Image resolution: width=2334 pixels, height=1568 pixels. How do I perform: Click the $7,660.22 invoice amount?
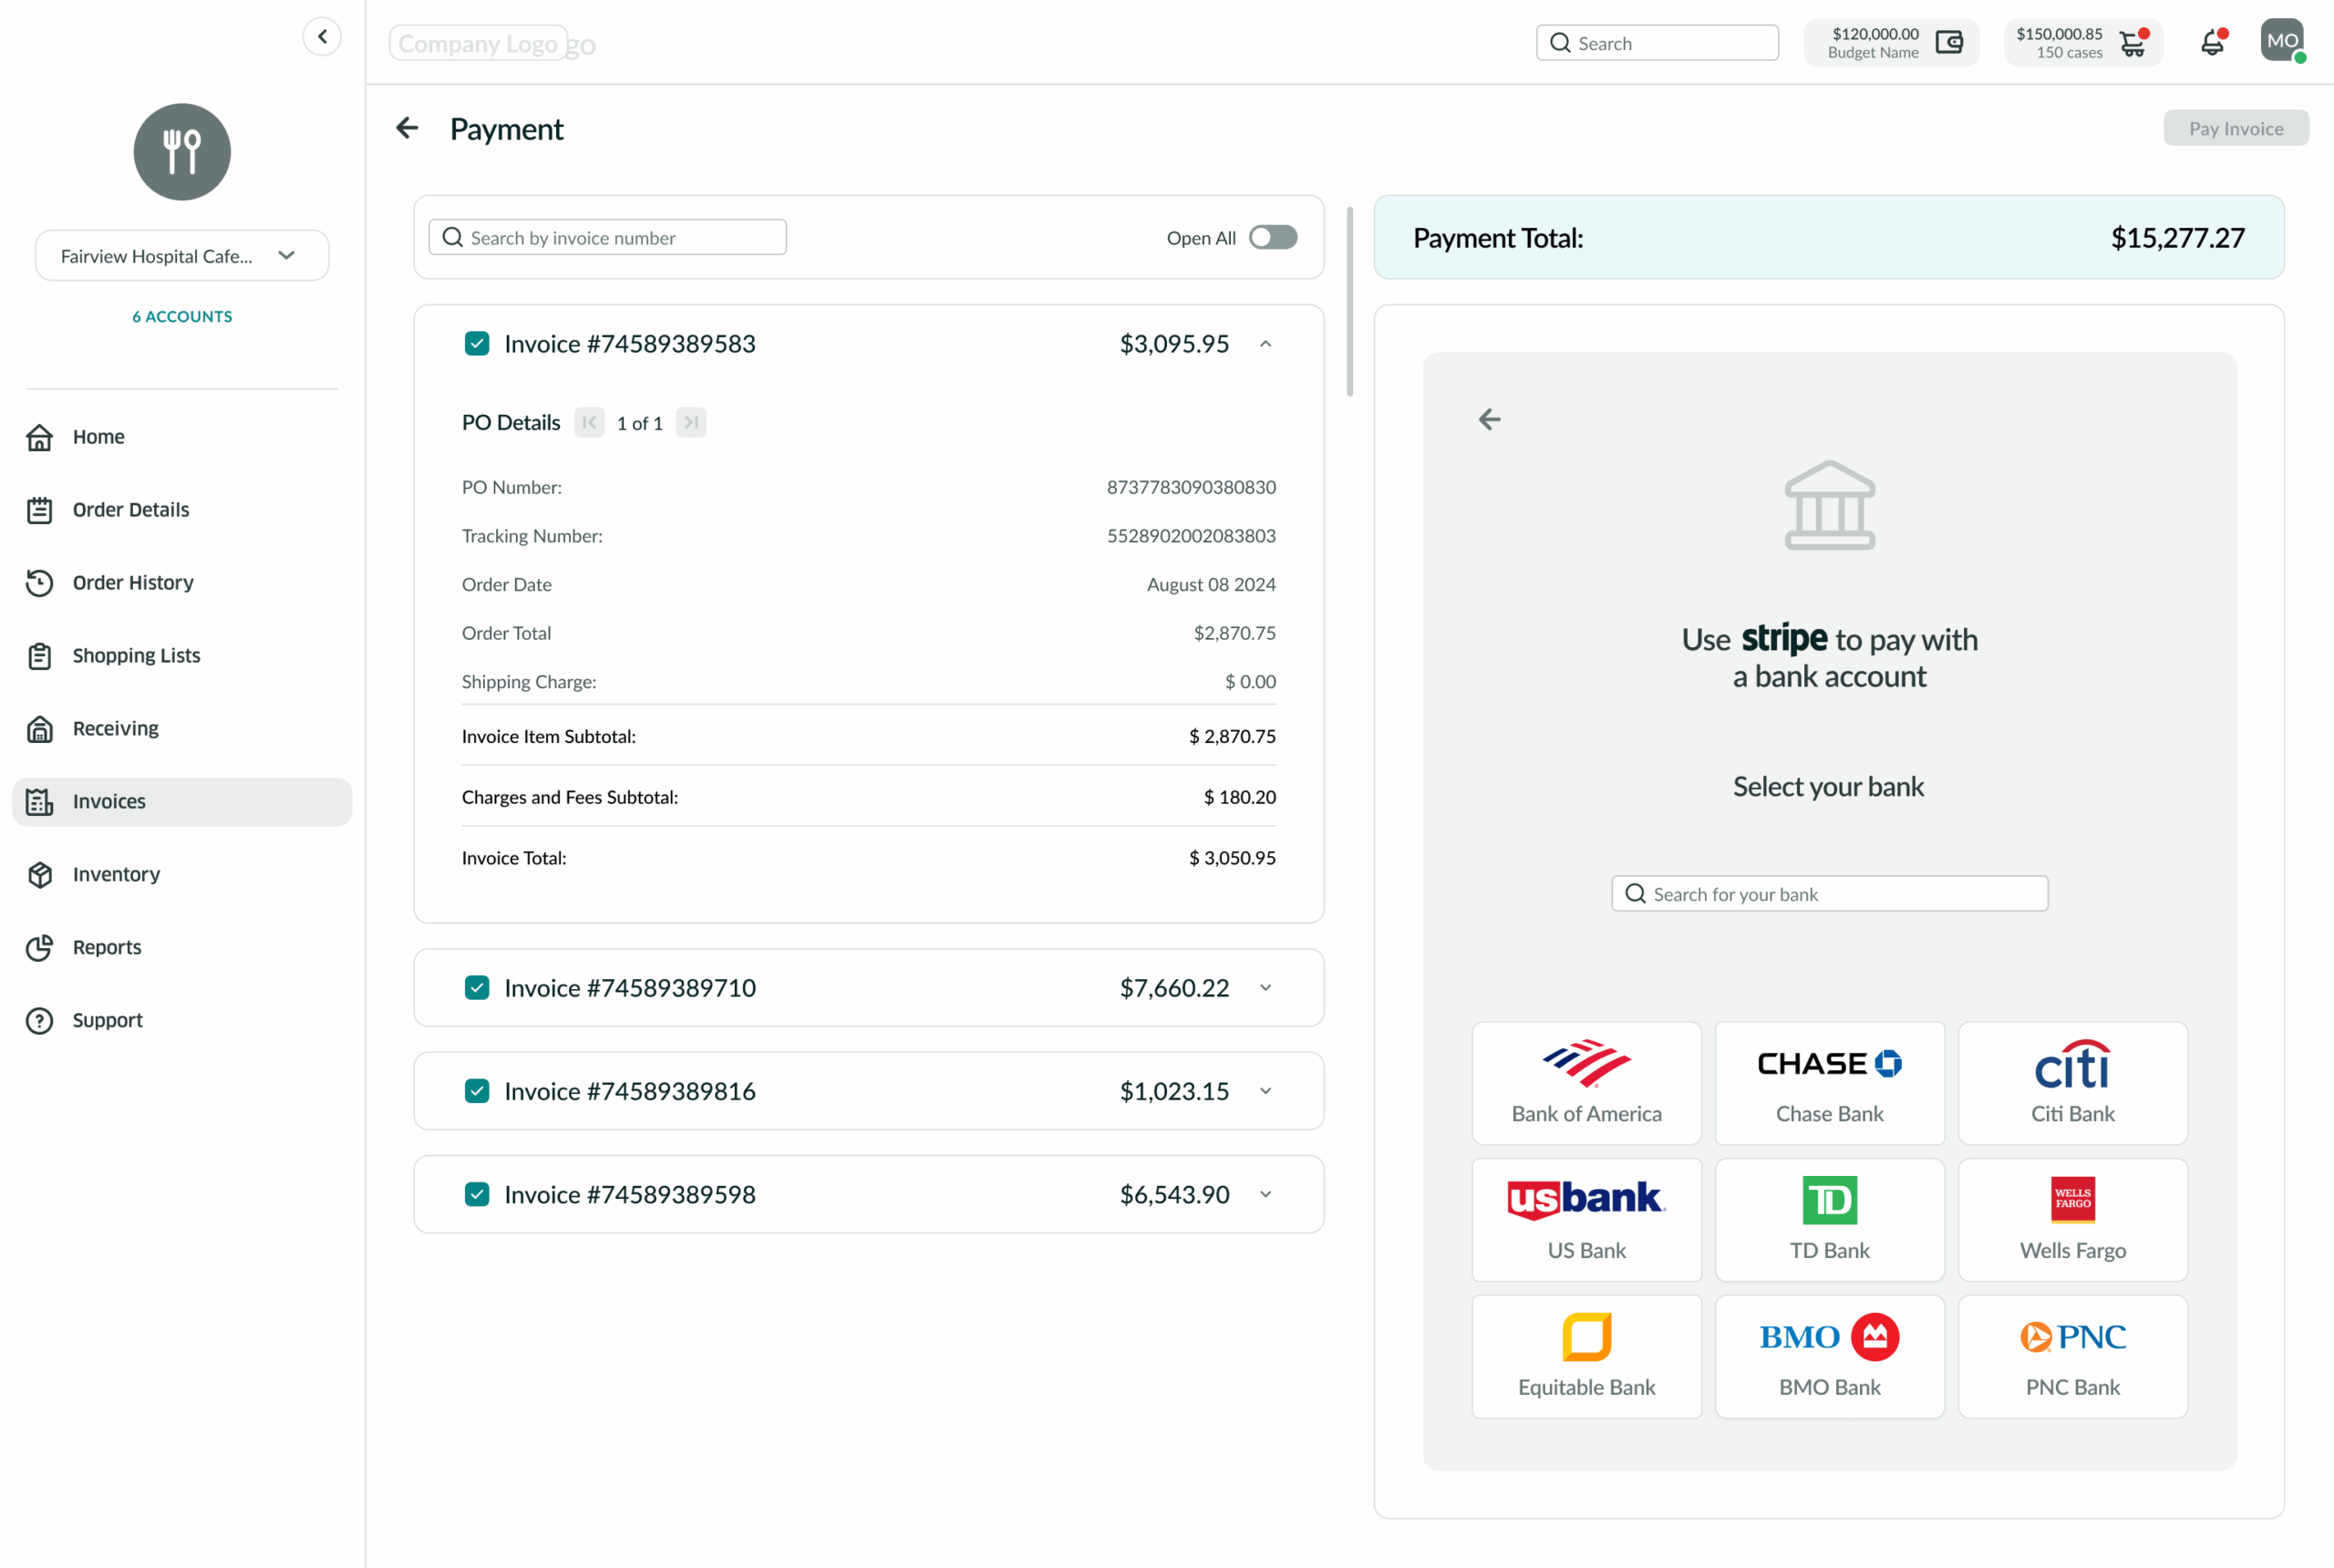click(x=1174, y=988)
